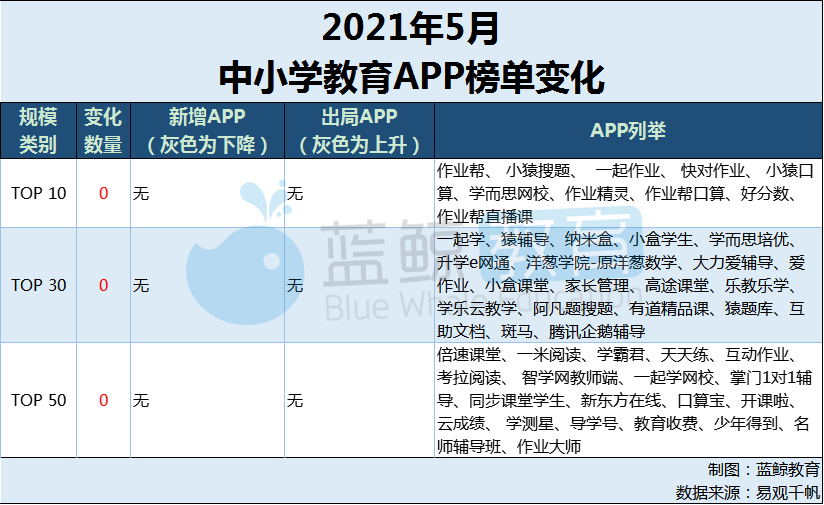Select TOP 10 新增APP cell showing 无
The width and height of the screenshot is (824, 505).
coord(141,193)
